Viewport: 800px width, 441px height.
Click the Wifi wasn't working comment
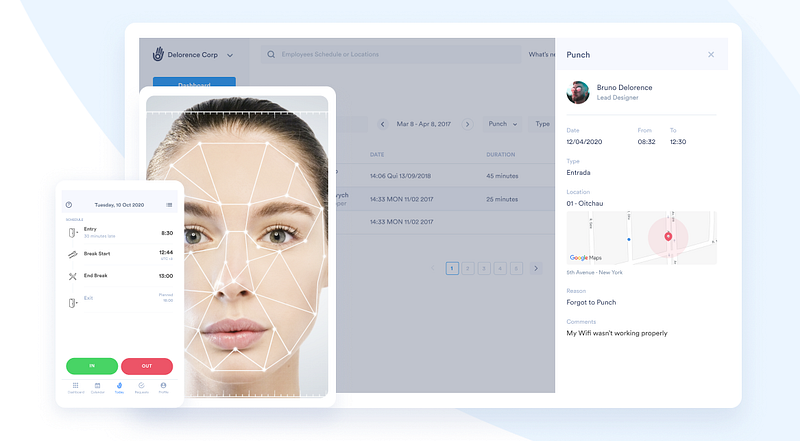coord(617,333)
